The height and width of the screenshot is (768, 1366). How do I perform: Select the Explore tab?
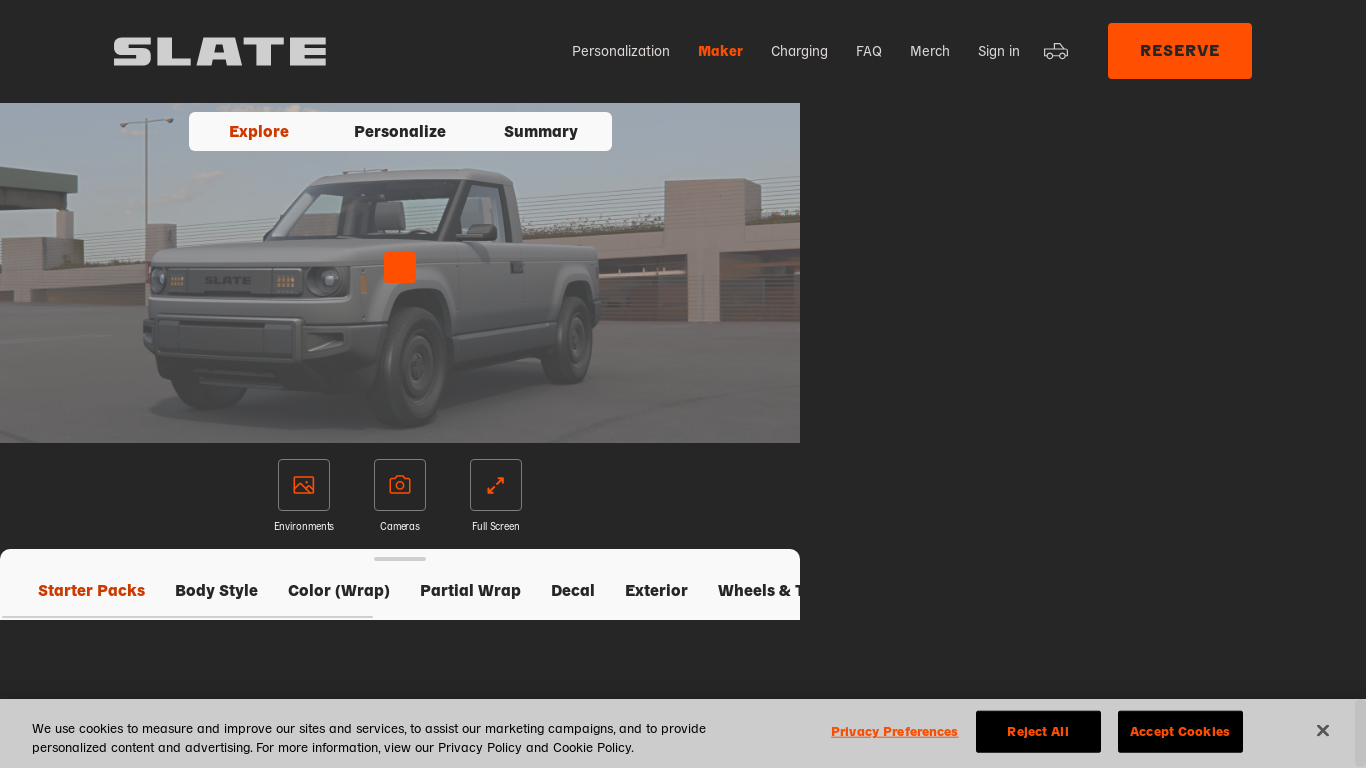(x=259, y=132)
